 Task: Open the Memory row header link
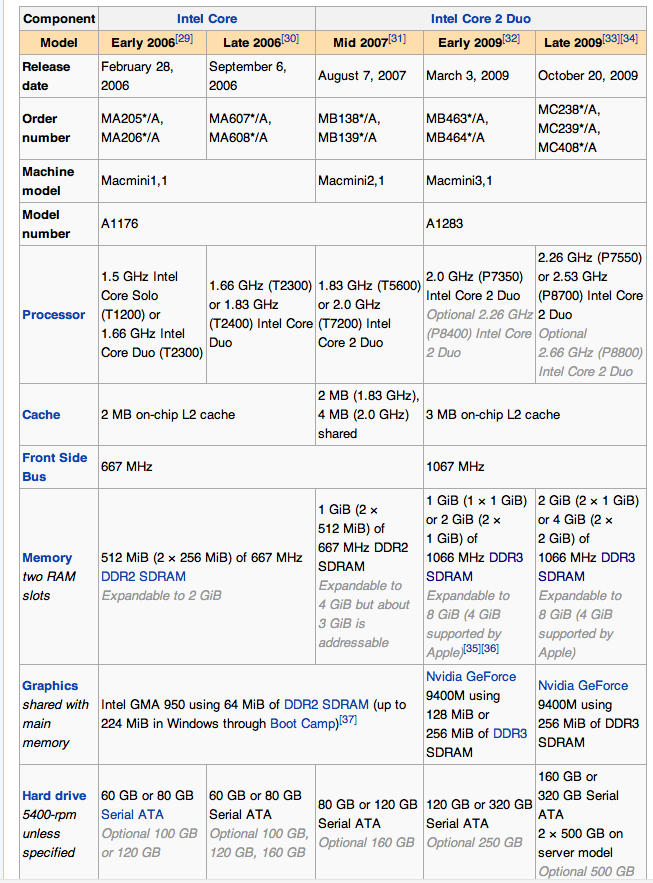[47, 558]
